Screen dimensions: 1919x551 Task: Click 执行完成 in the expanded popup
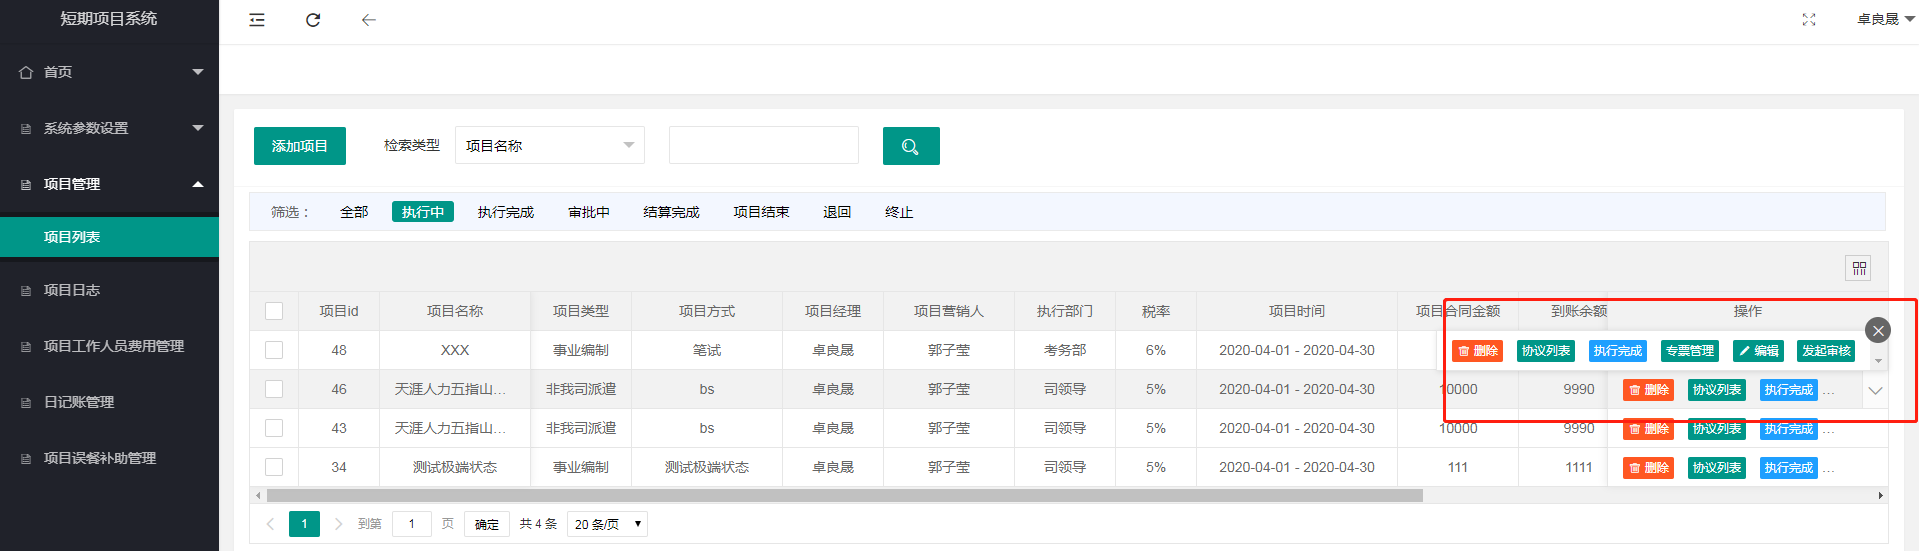(x=1618, y=351)
